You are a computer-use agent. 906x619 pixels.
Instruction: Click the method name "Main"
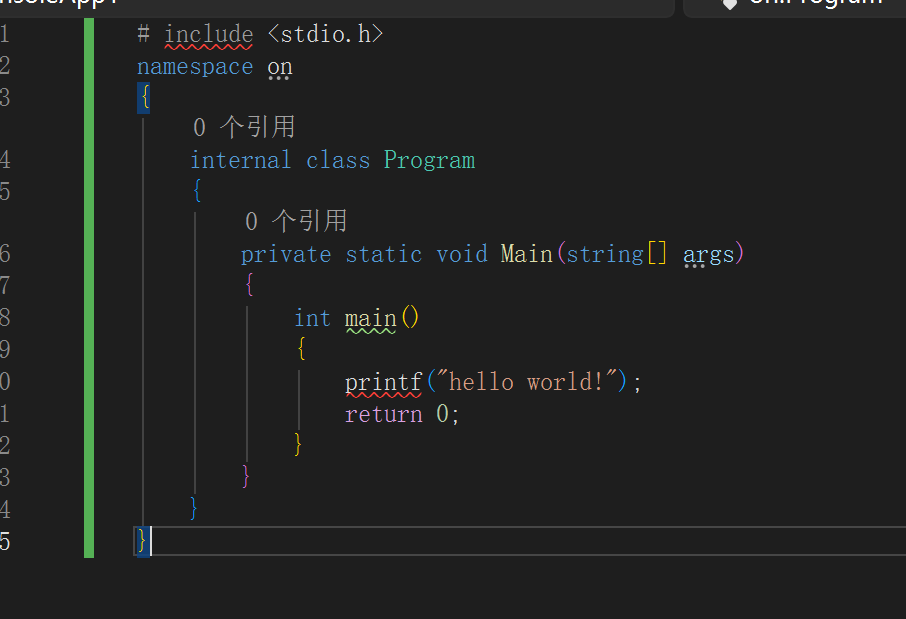click(x=526, y=254)
